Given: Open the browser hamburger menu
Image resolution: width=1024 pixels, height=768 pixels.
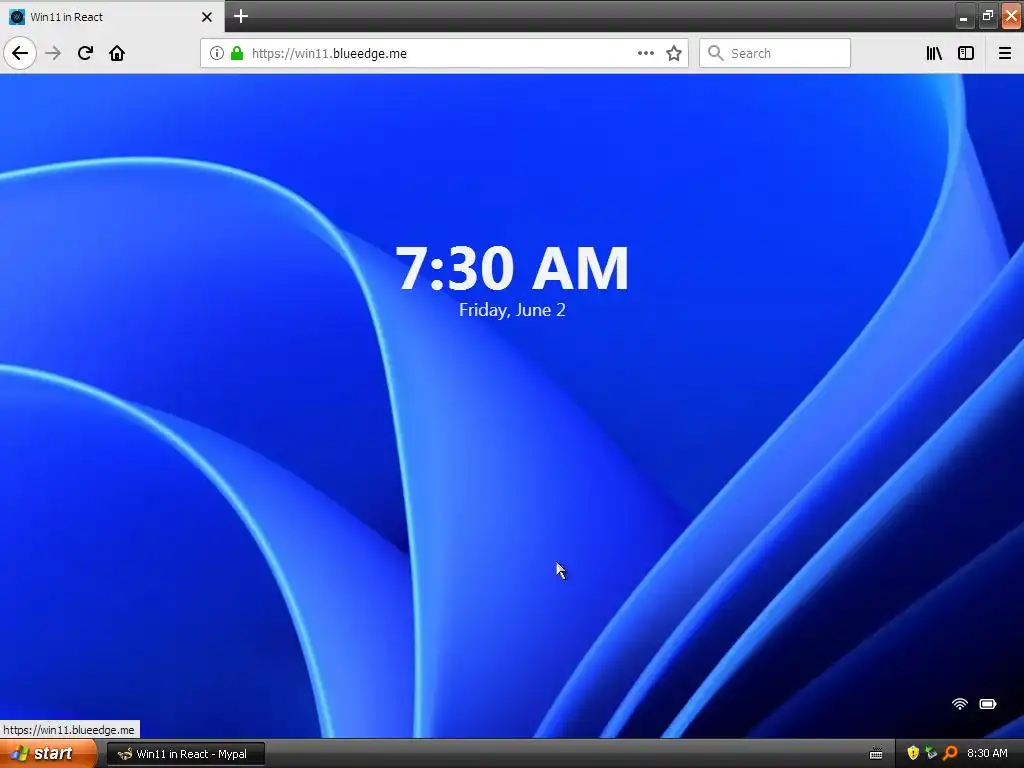Looking at the screenshot, I should point(1004,53).
